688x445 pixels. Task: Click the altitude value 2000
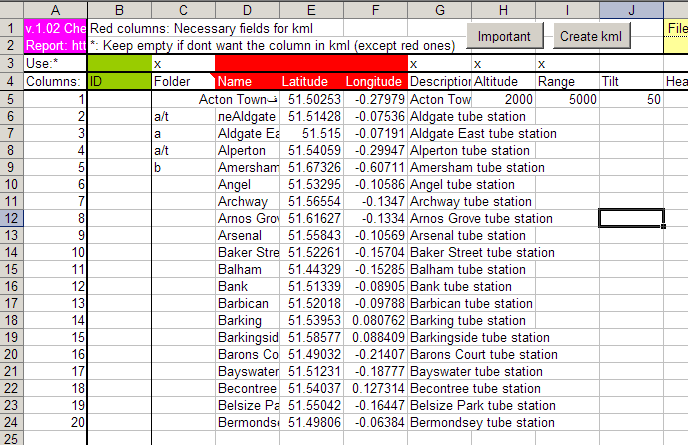[504, 99]
